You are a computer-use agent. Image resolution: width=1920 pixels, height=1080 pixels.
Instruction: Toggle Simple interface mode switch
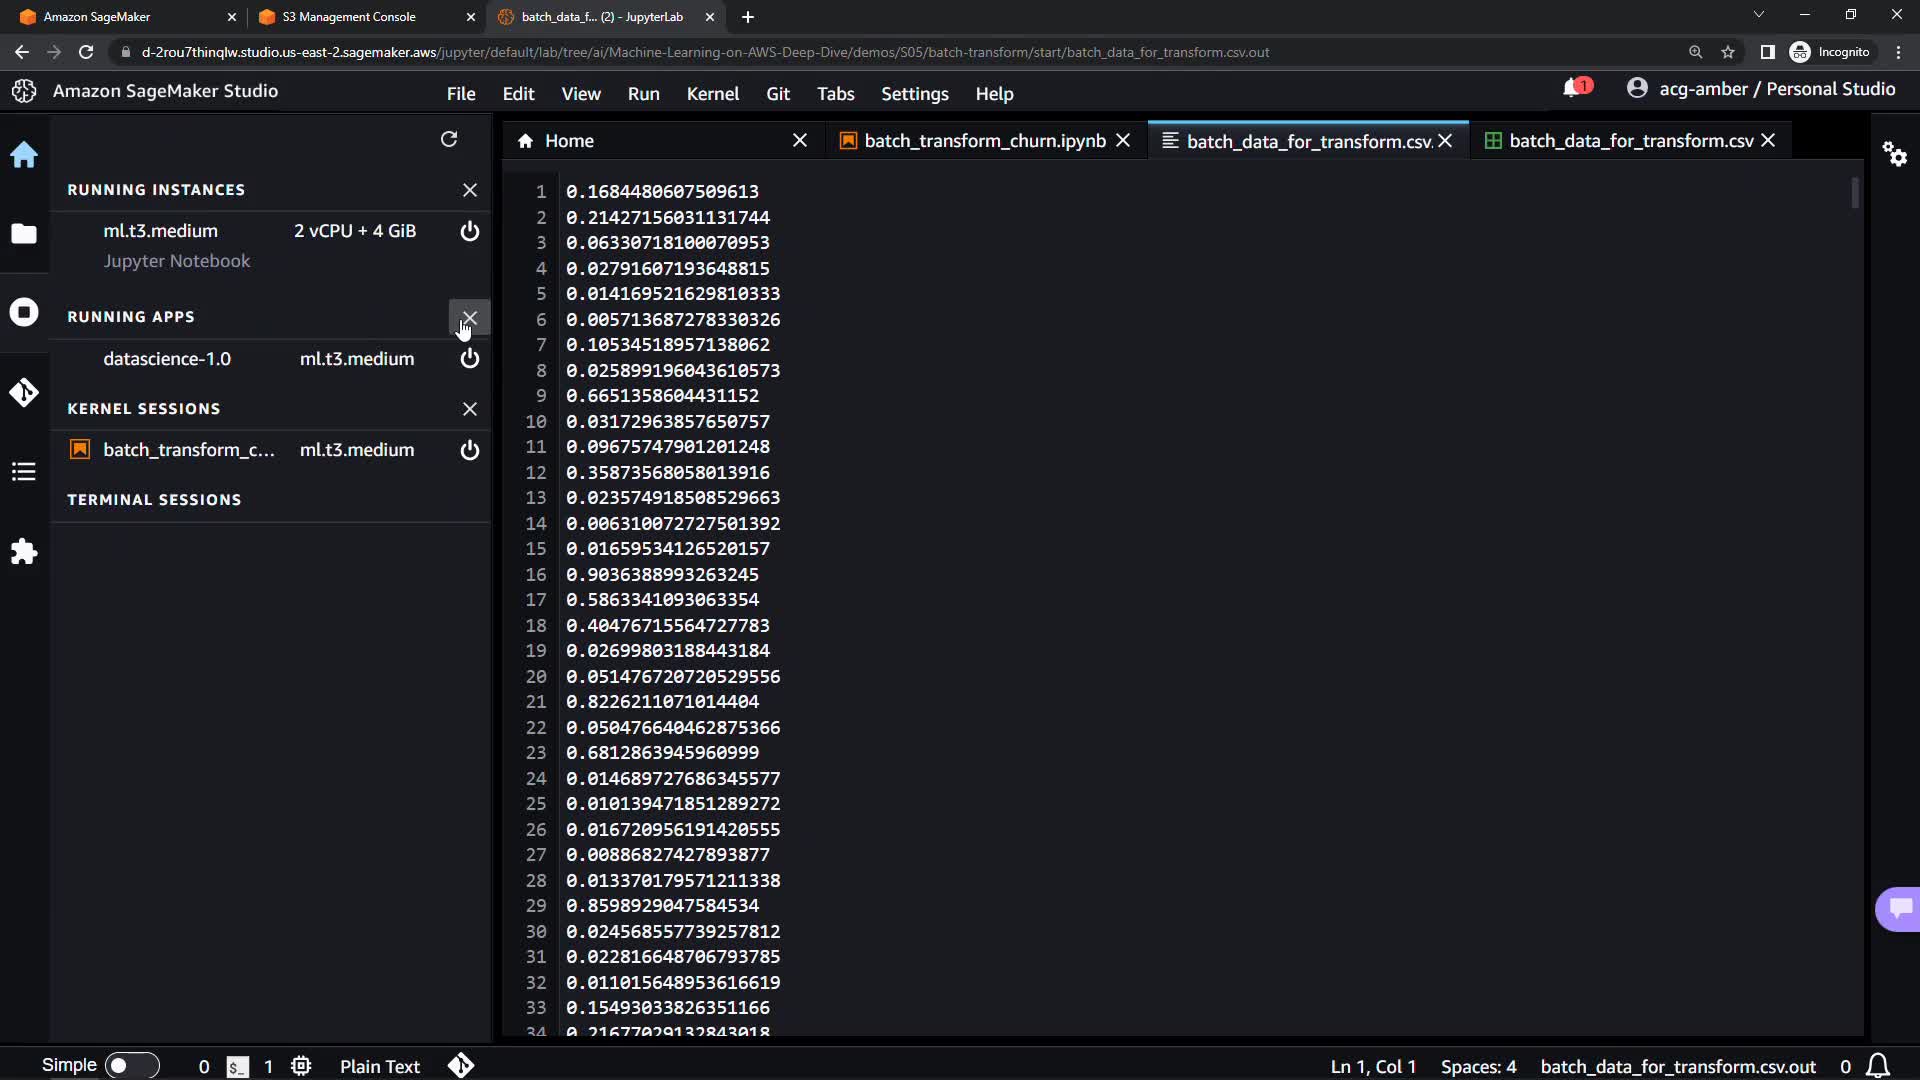pos(131,1066)
